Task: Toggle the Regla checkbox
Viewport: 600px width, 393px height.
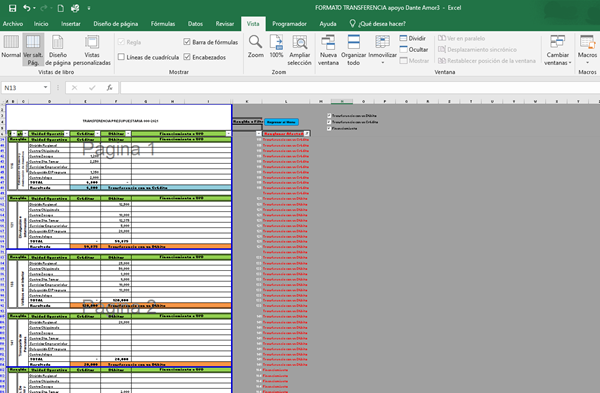Action: (x=121, y=42)
